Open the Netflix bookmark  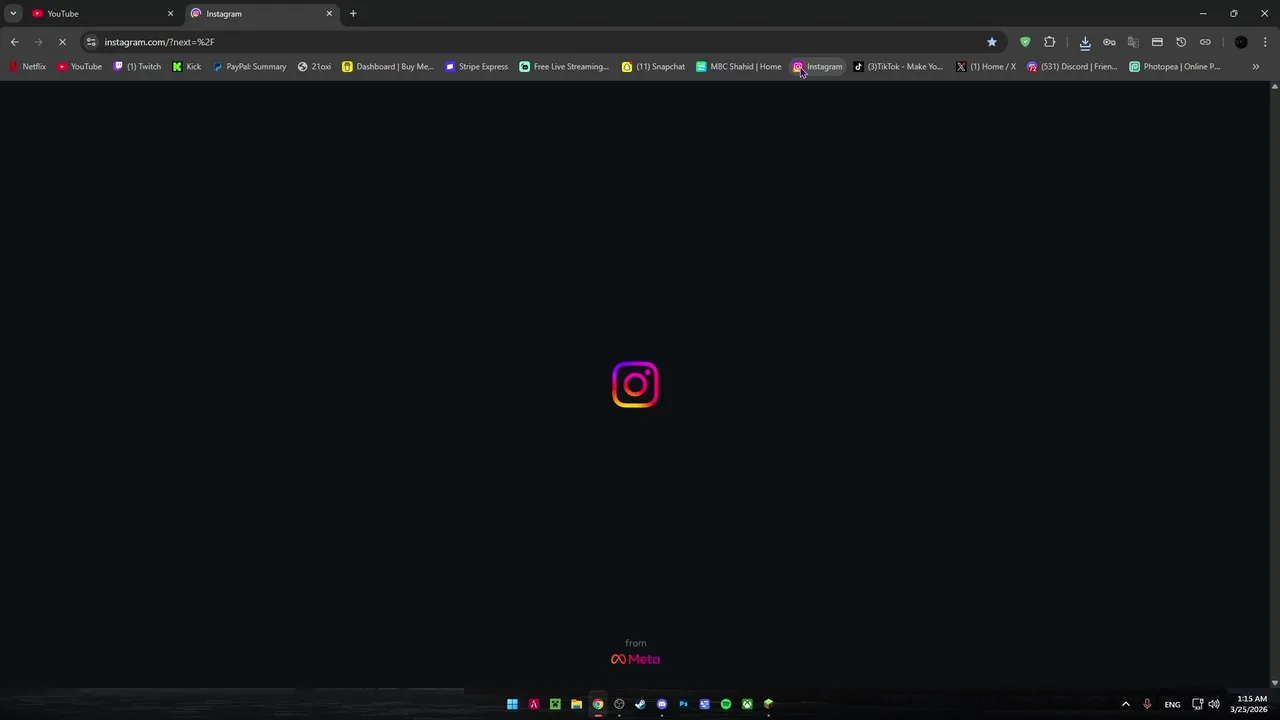click(28, 67)
